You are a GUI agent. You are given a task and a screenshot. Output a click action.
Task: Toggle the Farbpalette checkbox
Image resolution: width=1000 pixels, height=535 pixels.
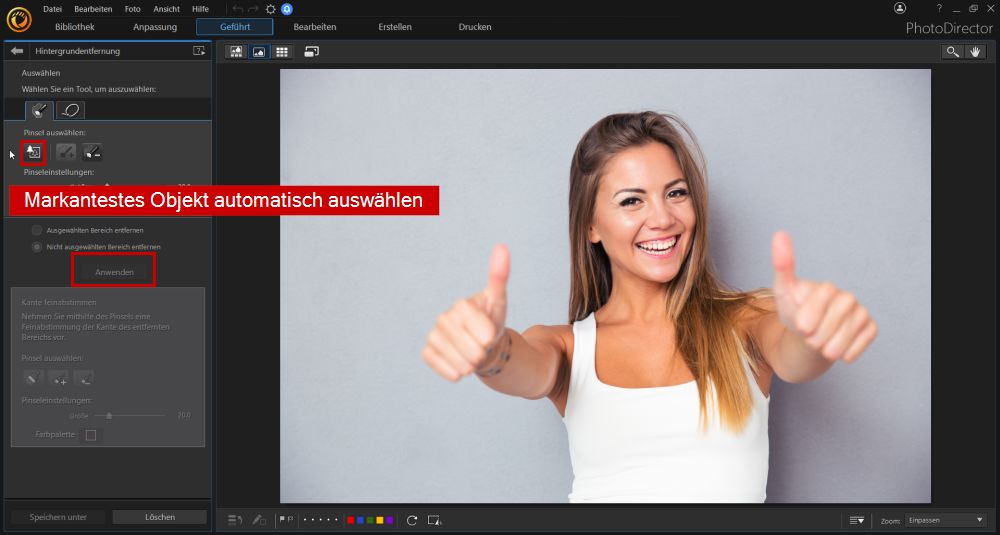(x=90, y=435)
